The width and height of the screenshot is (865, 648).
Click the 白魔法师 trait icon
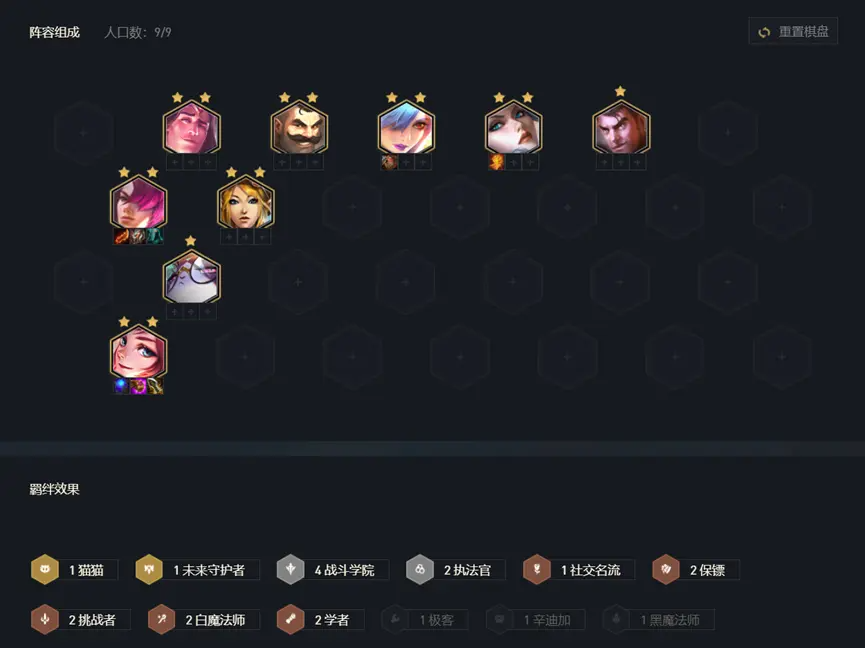pyautogui.click(x=162, y=619)
